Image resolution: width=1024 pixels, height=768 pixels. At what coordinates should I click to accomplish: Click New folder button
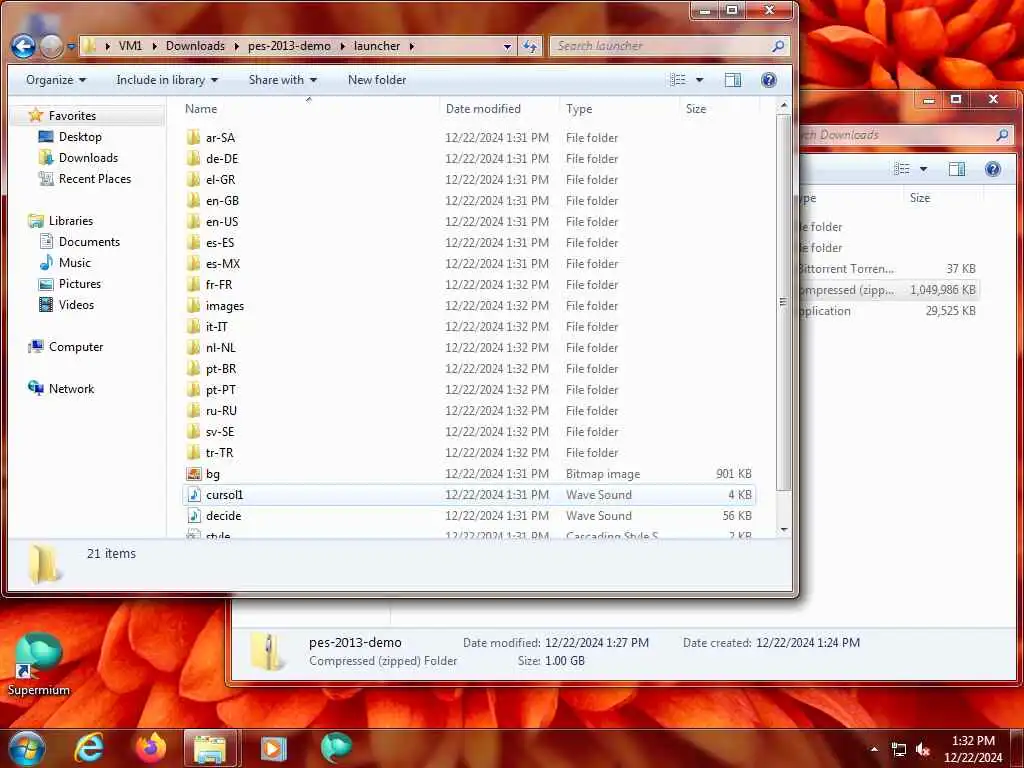(377, 80)
